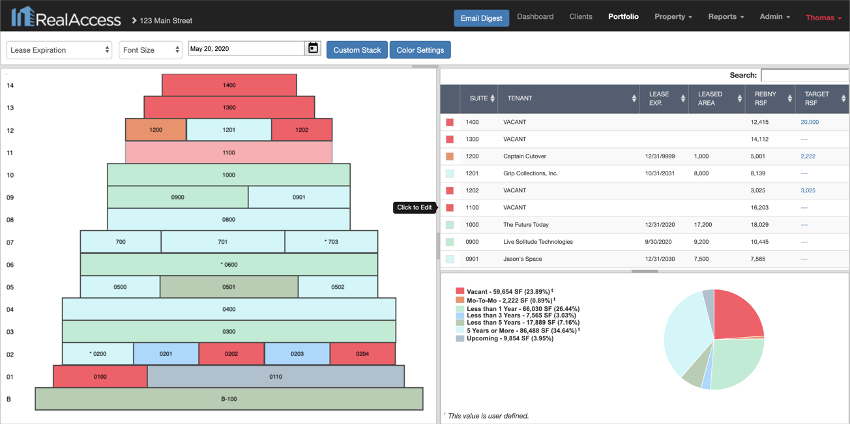The width and height of the screenshot is (850, 424).
Task: Open the Clients navigation item
Action: click(x=581, y=17)
